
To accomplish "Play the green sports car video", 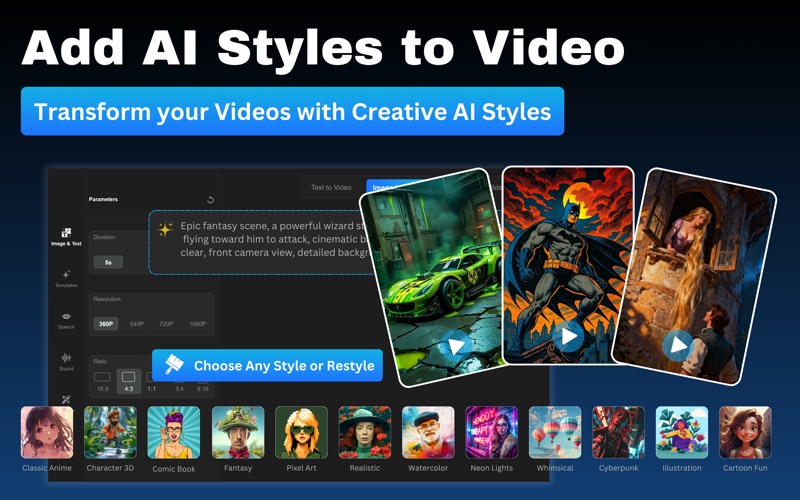I will tap(454, 346).
